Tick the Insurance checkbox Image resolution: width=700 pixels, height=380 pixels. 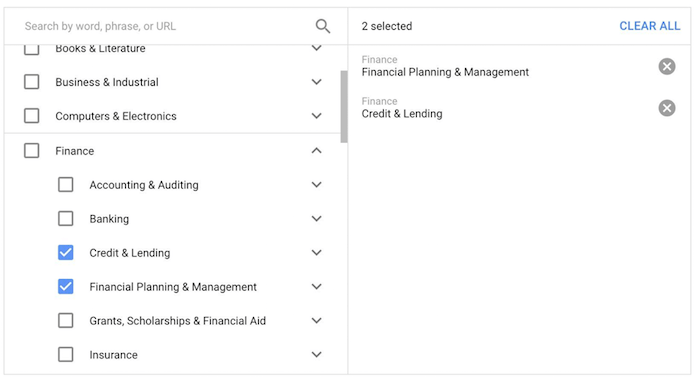66,355
